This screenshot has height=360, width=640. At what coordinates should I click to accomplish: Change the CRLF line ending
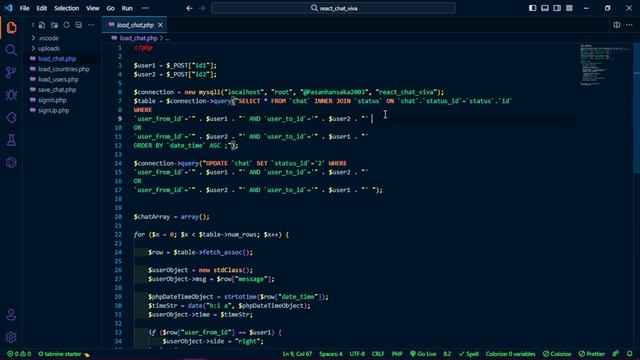(378, 353)
